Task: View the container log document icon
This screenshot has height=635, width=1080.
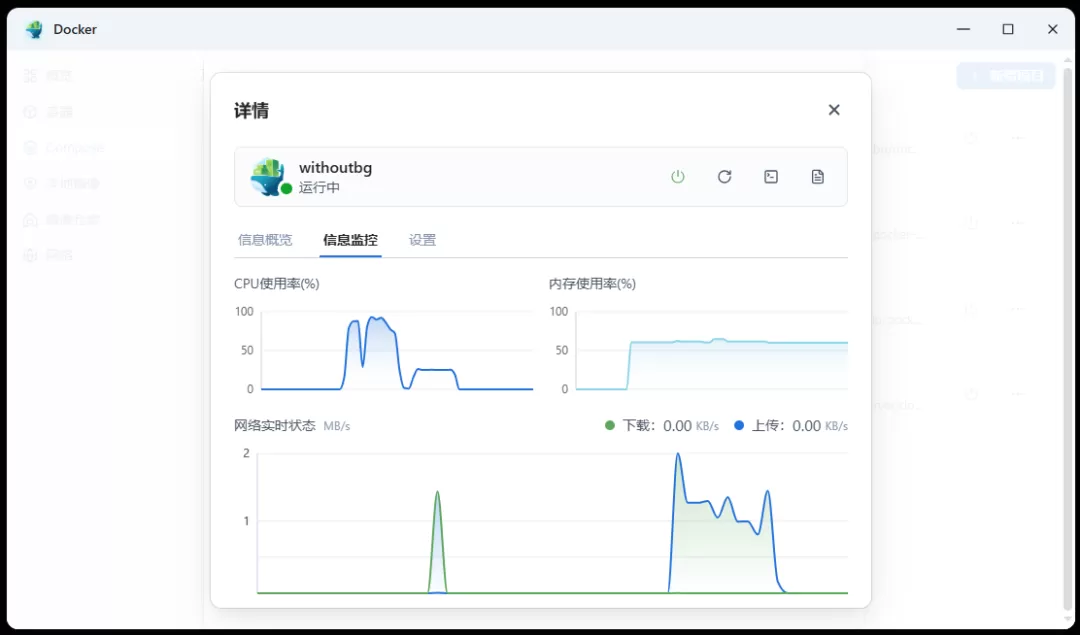Action: pos(818,177)
